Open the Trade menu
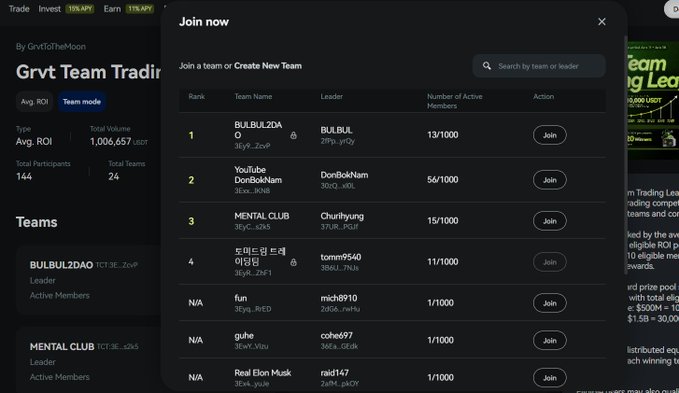 pos(19,9)
